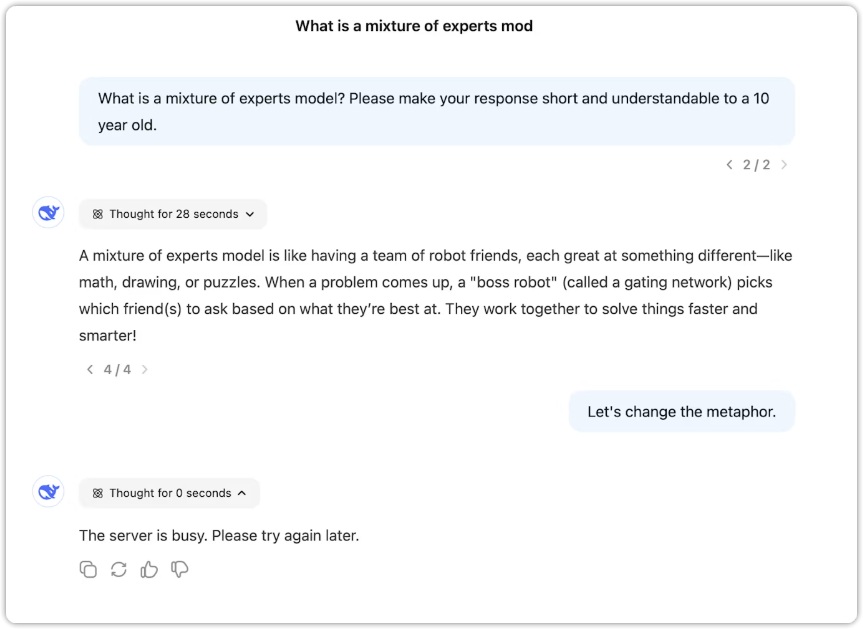Show next response version near 4 / 4

(x=145, y=369)
